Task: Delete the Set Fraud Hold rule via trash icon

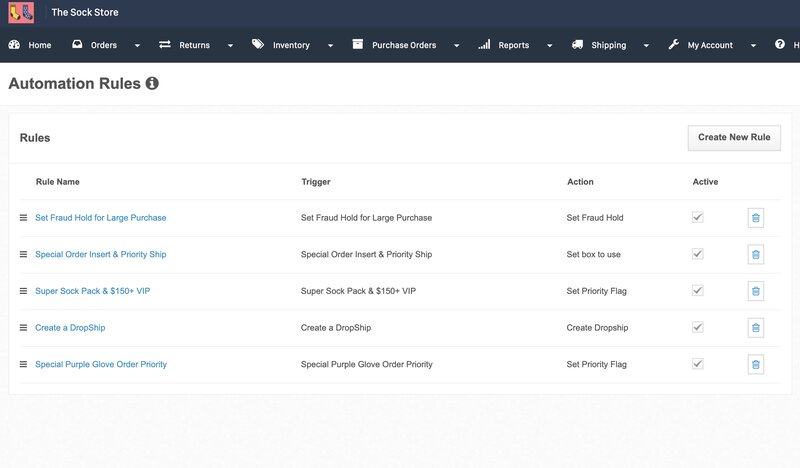Action: pos(755,218)
